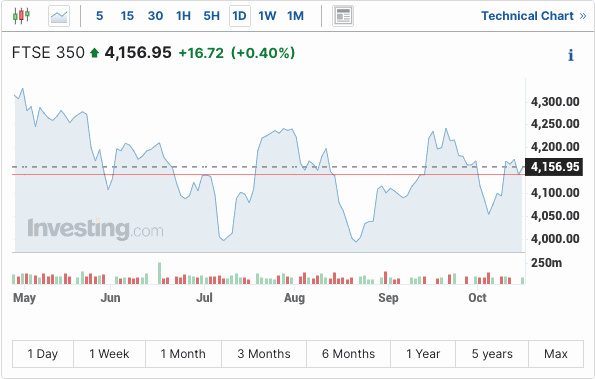Click the Sep axis label
Image resolution: width=595 pixels, height=379 pixels.
[388, 298]
